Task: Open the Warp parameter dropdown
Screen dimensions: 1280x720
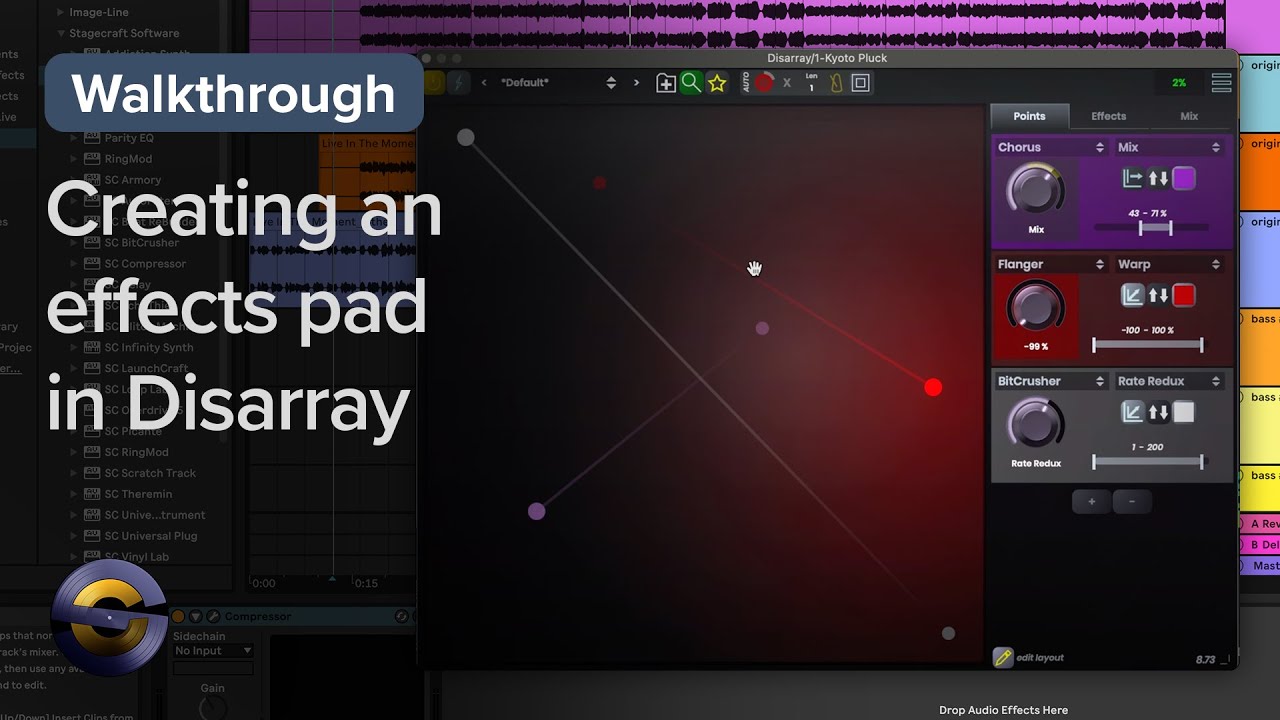Action: tap(1170, 264)
